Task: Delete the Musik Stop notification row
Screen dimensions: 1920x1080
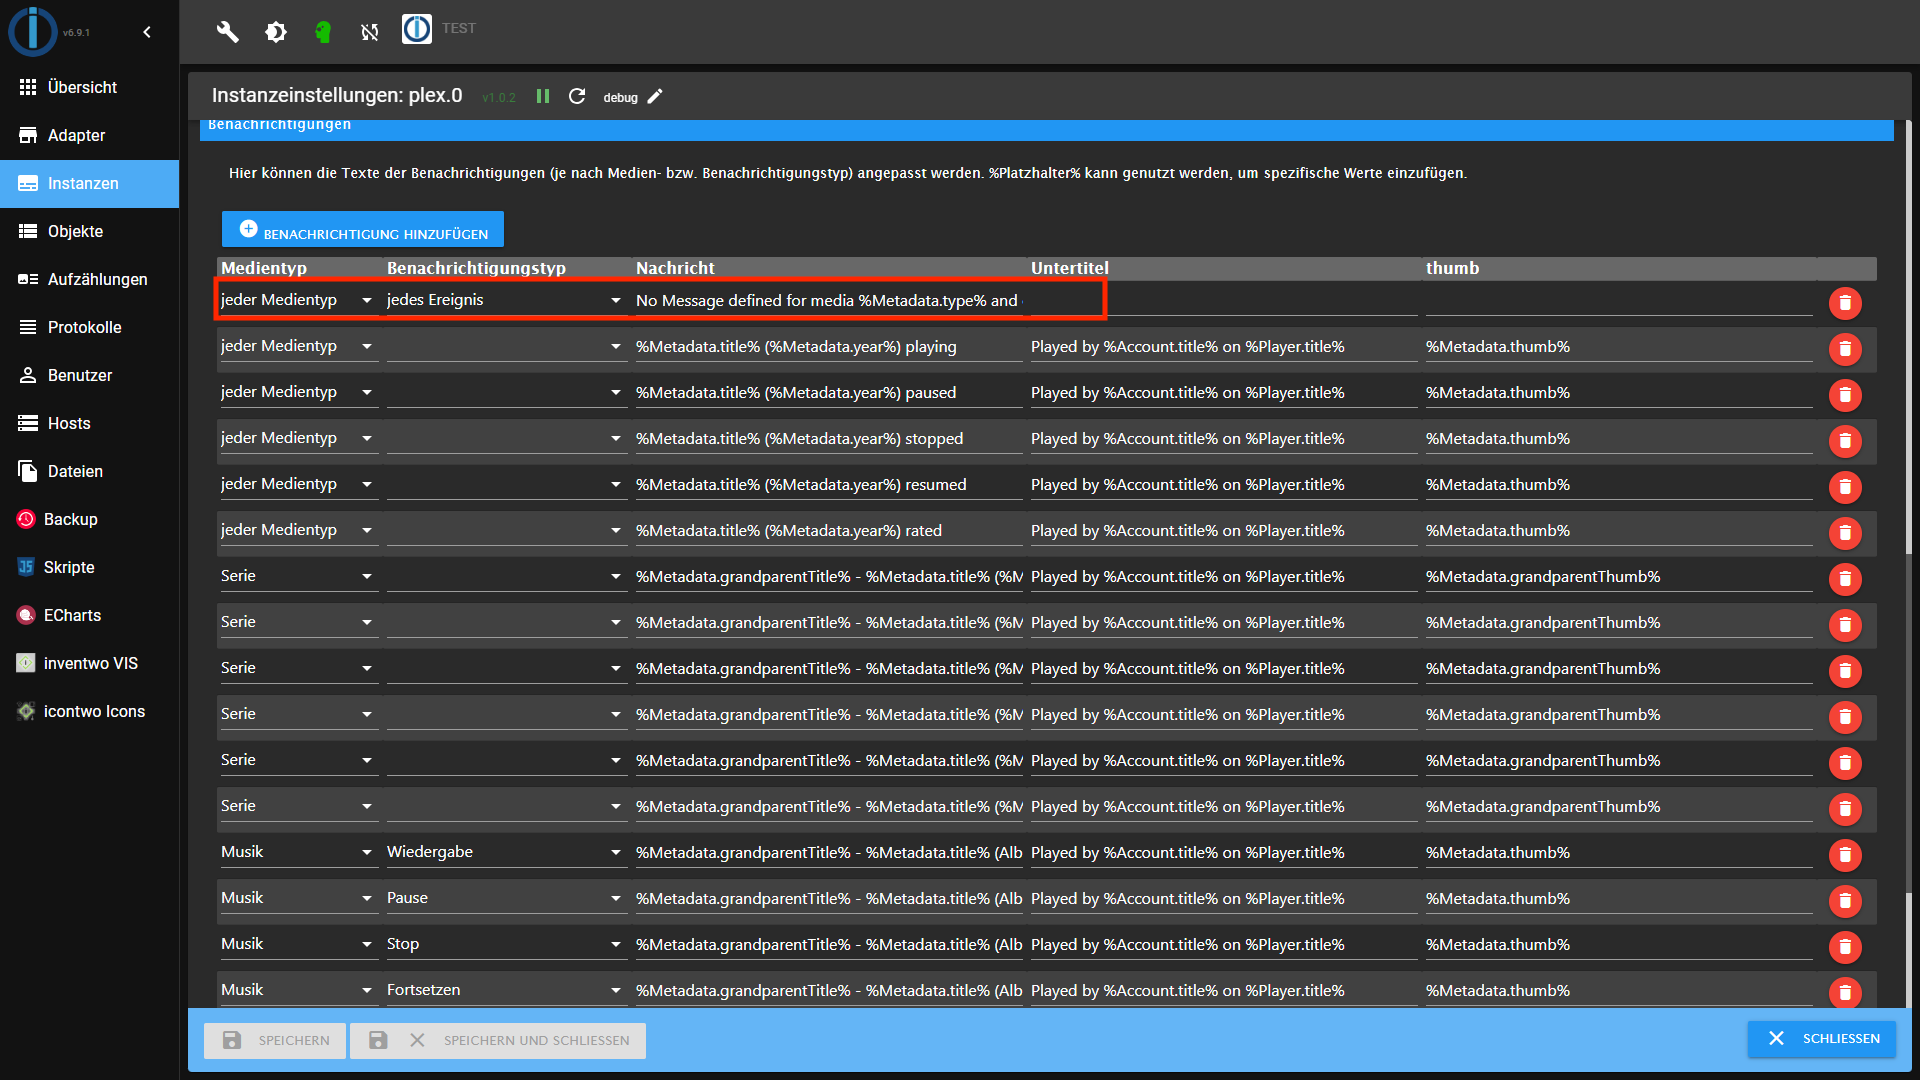Action: tap(1845, 946)
